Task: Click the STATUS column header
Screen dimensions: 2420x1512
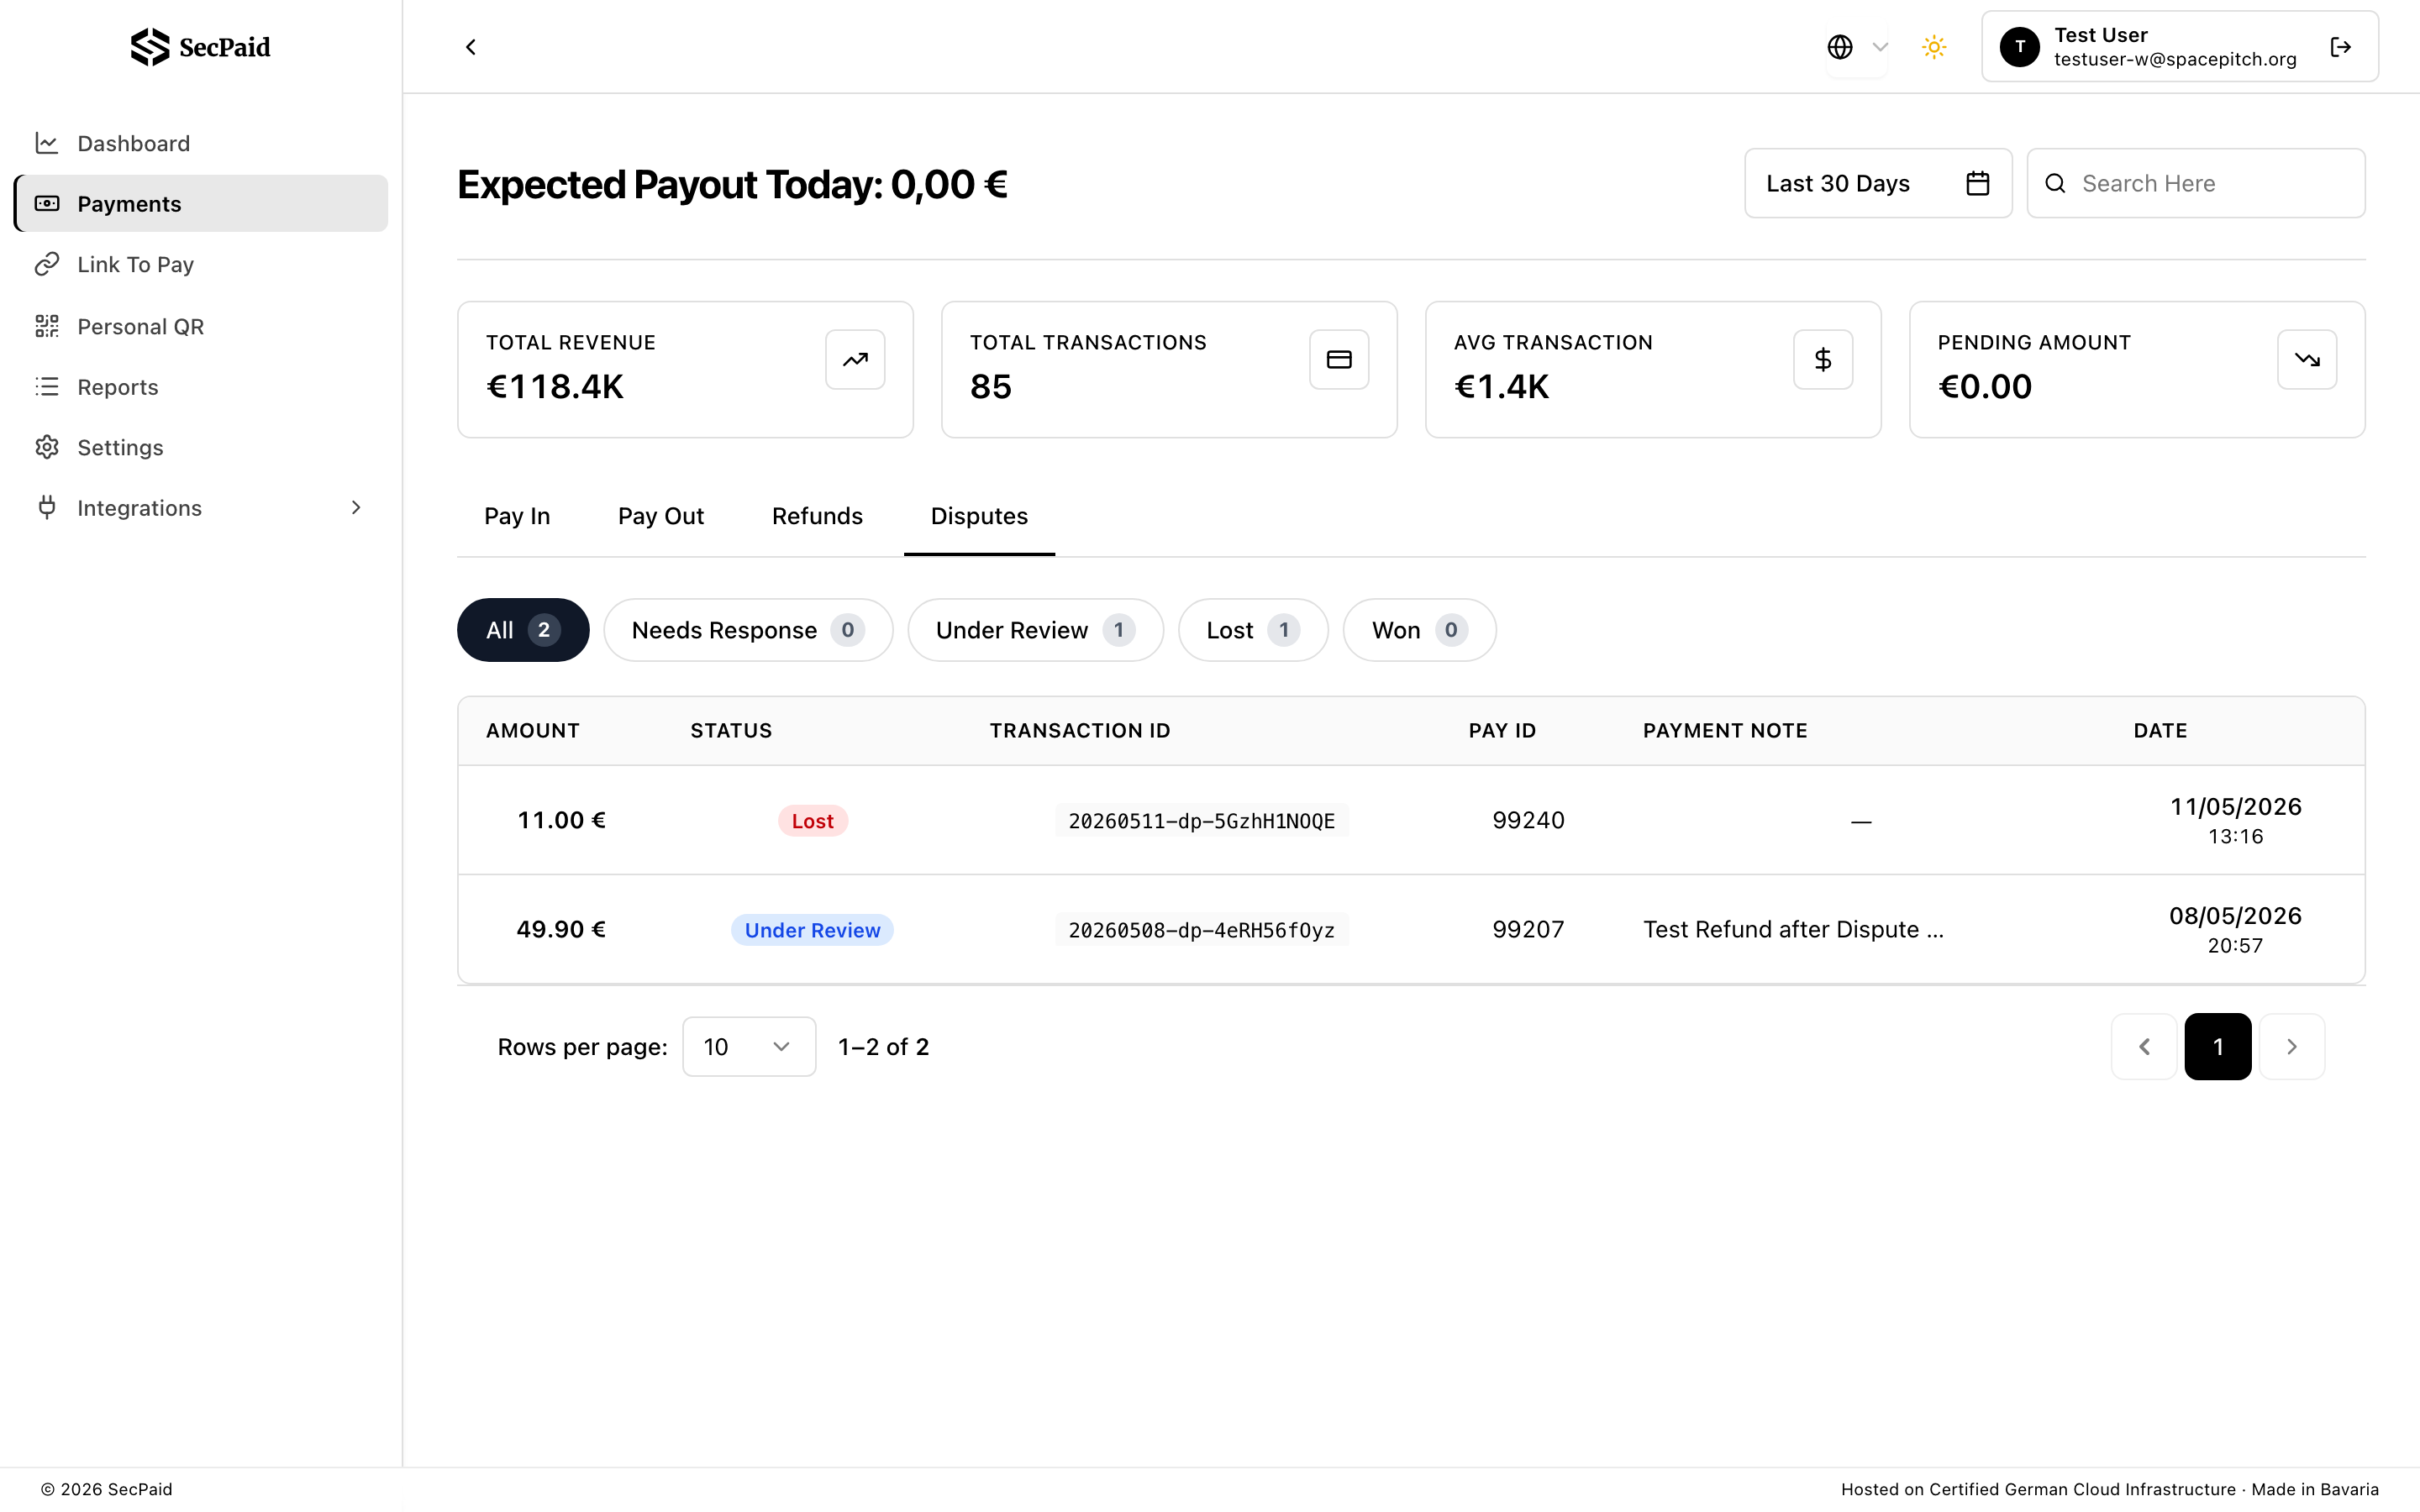Action: coord(731,730)
